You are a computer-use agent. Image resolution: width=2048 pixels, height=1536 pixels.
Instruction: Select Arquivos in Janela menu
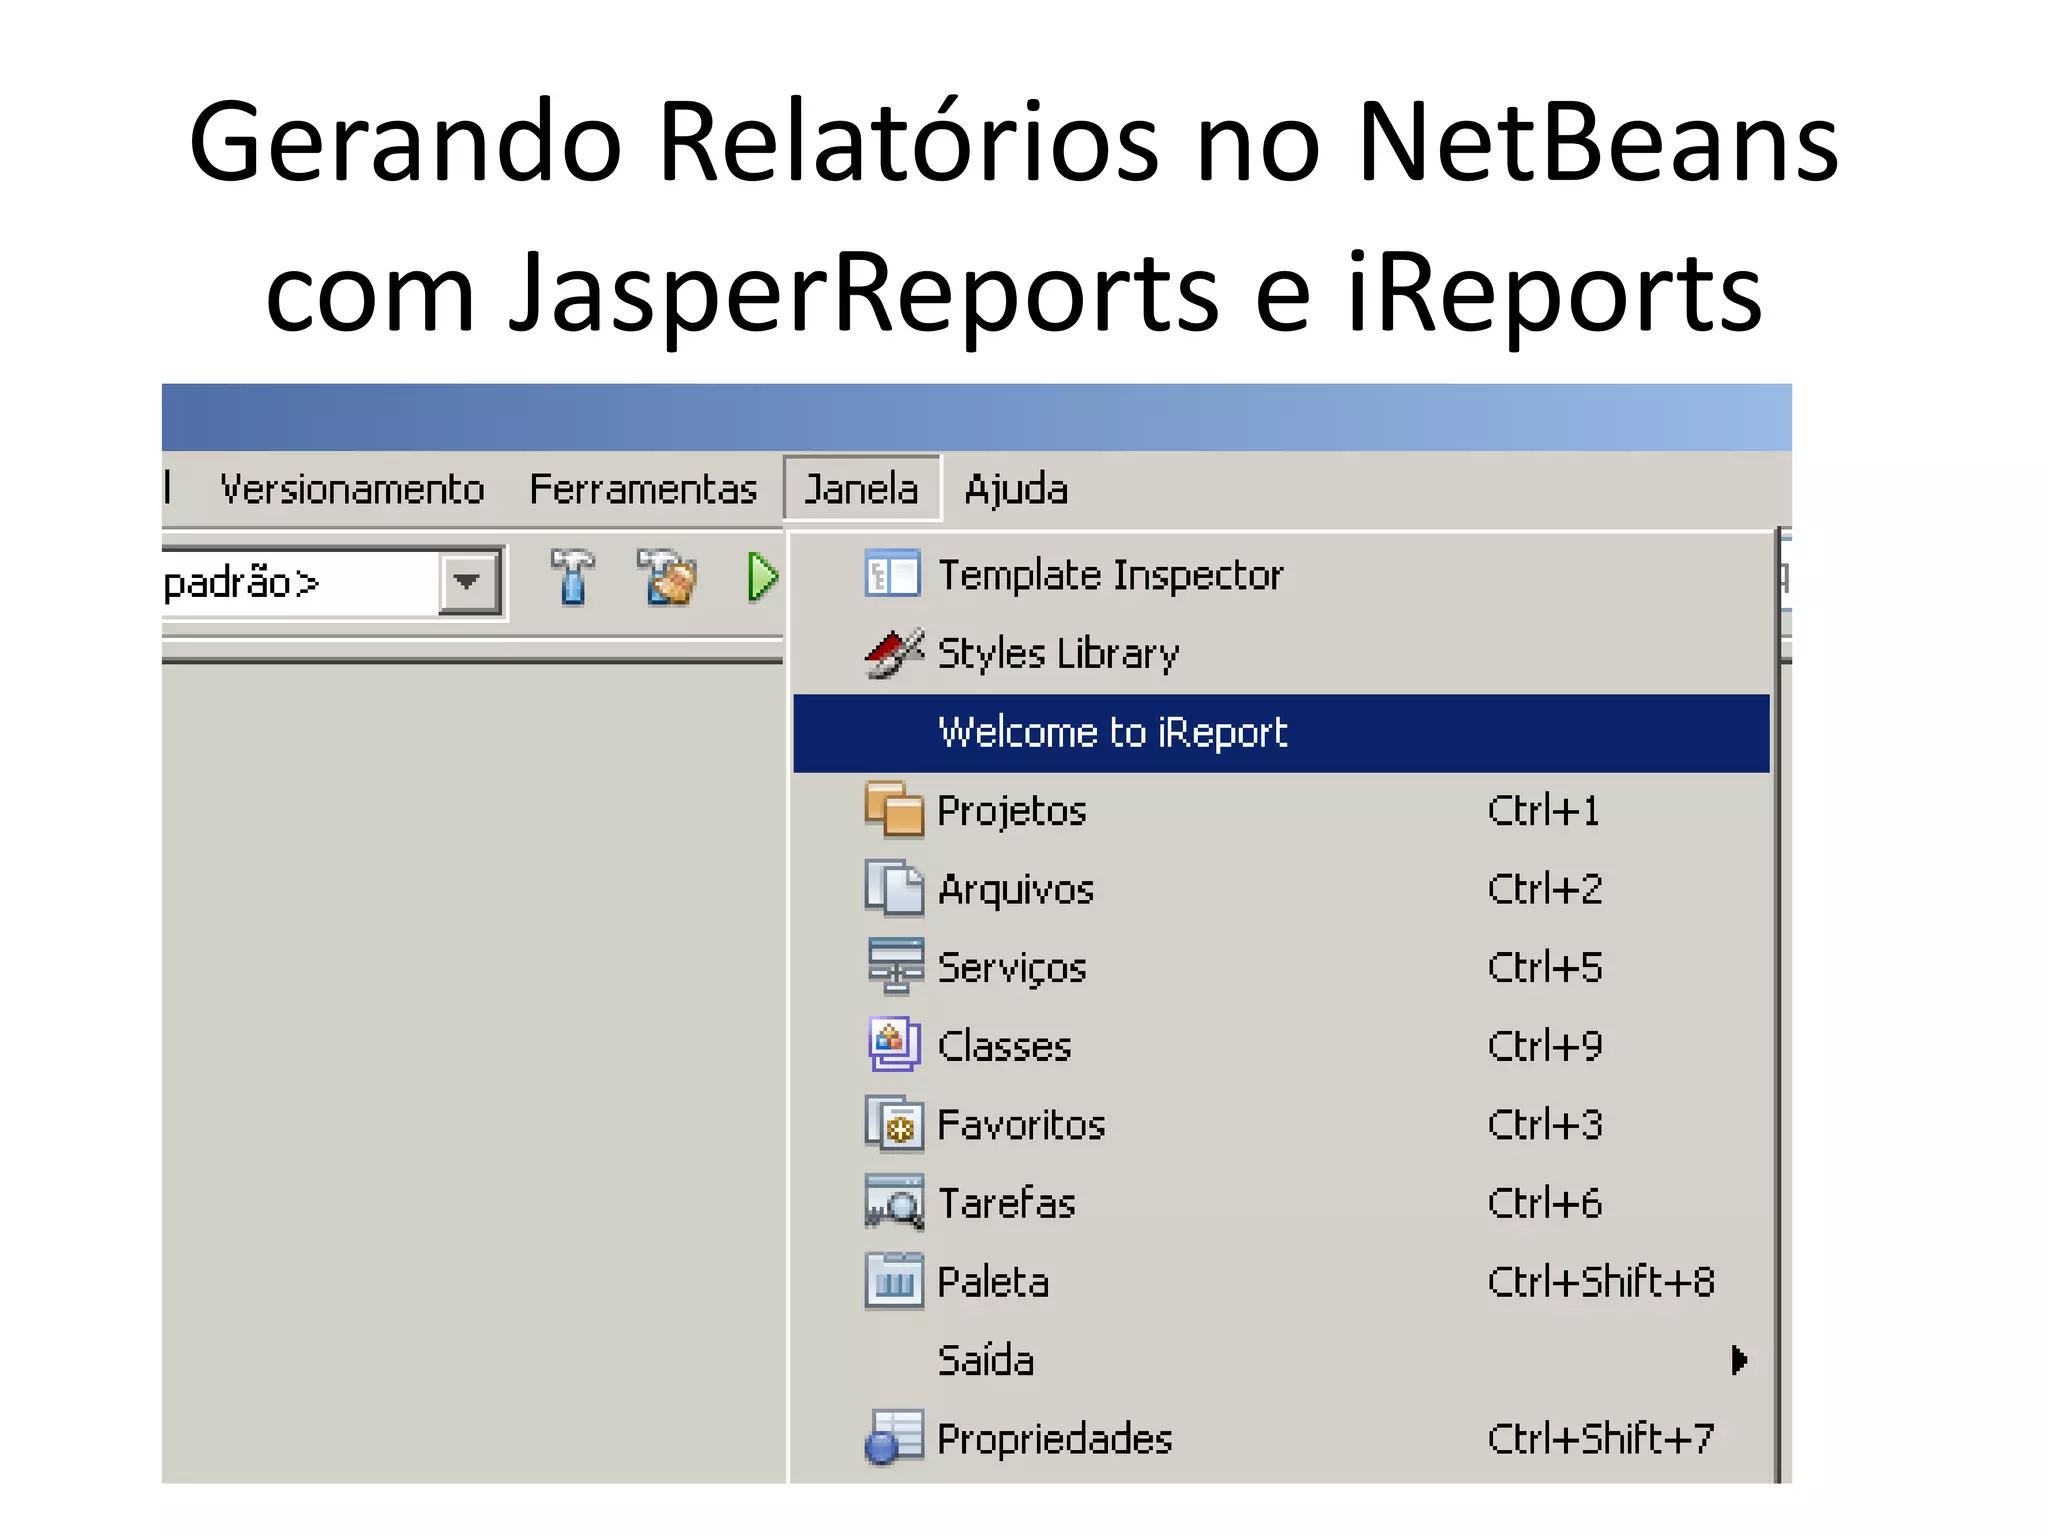(1281, 889)
